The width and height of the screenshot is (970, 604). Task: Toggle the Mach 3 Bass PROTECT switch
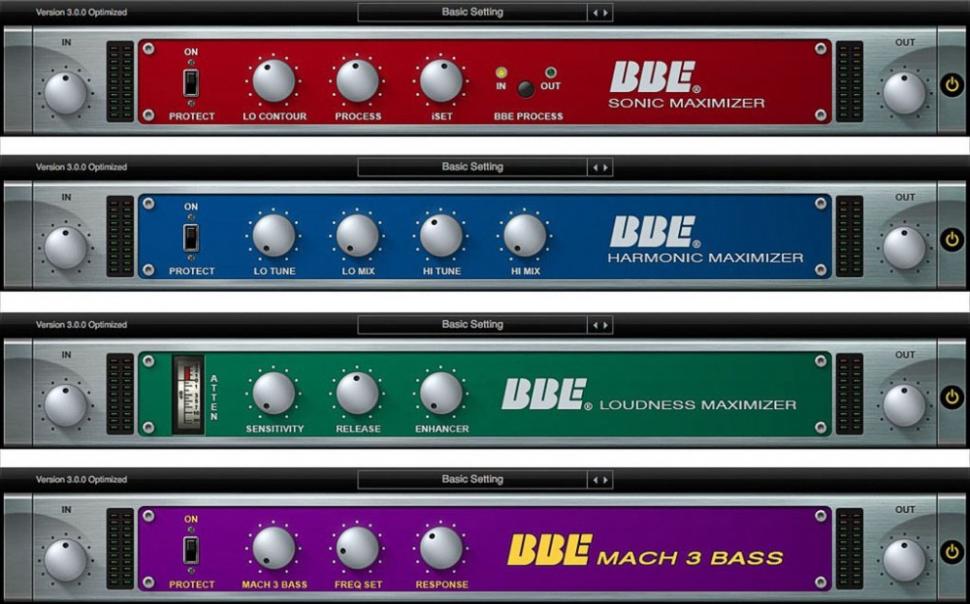pos(191,550)
